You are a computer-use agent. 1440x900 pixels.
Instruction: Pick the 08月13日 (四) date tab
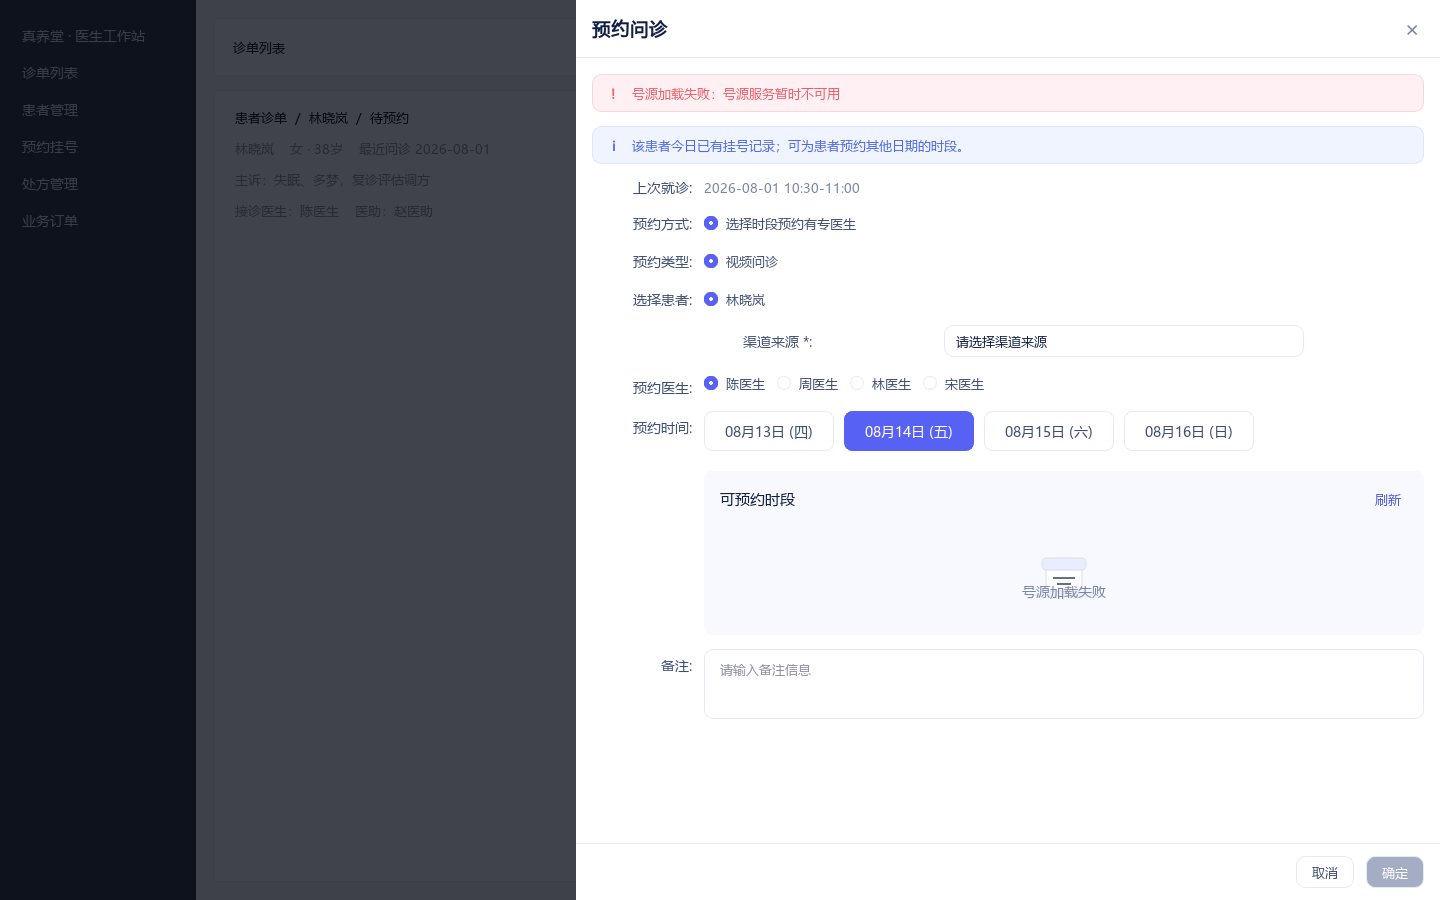(x=769, y=431)
